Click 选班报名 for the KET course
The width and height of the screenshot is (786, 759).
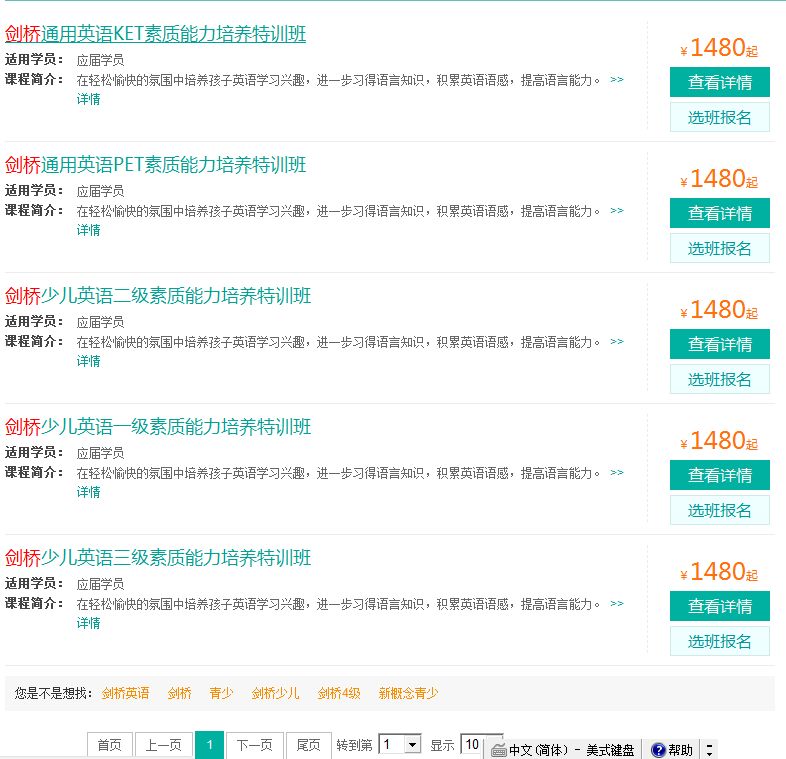[x=719, y=117]
